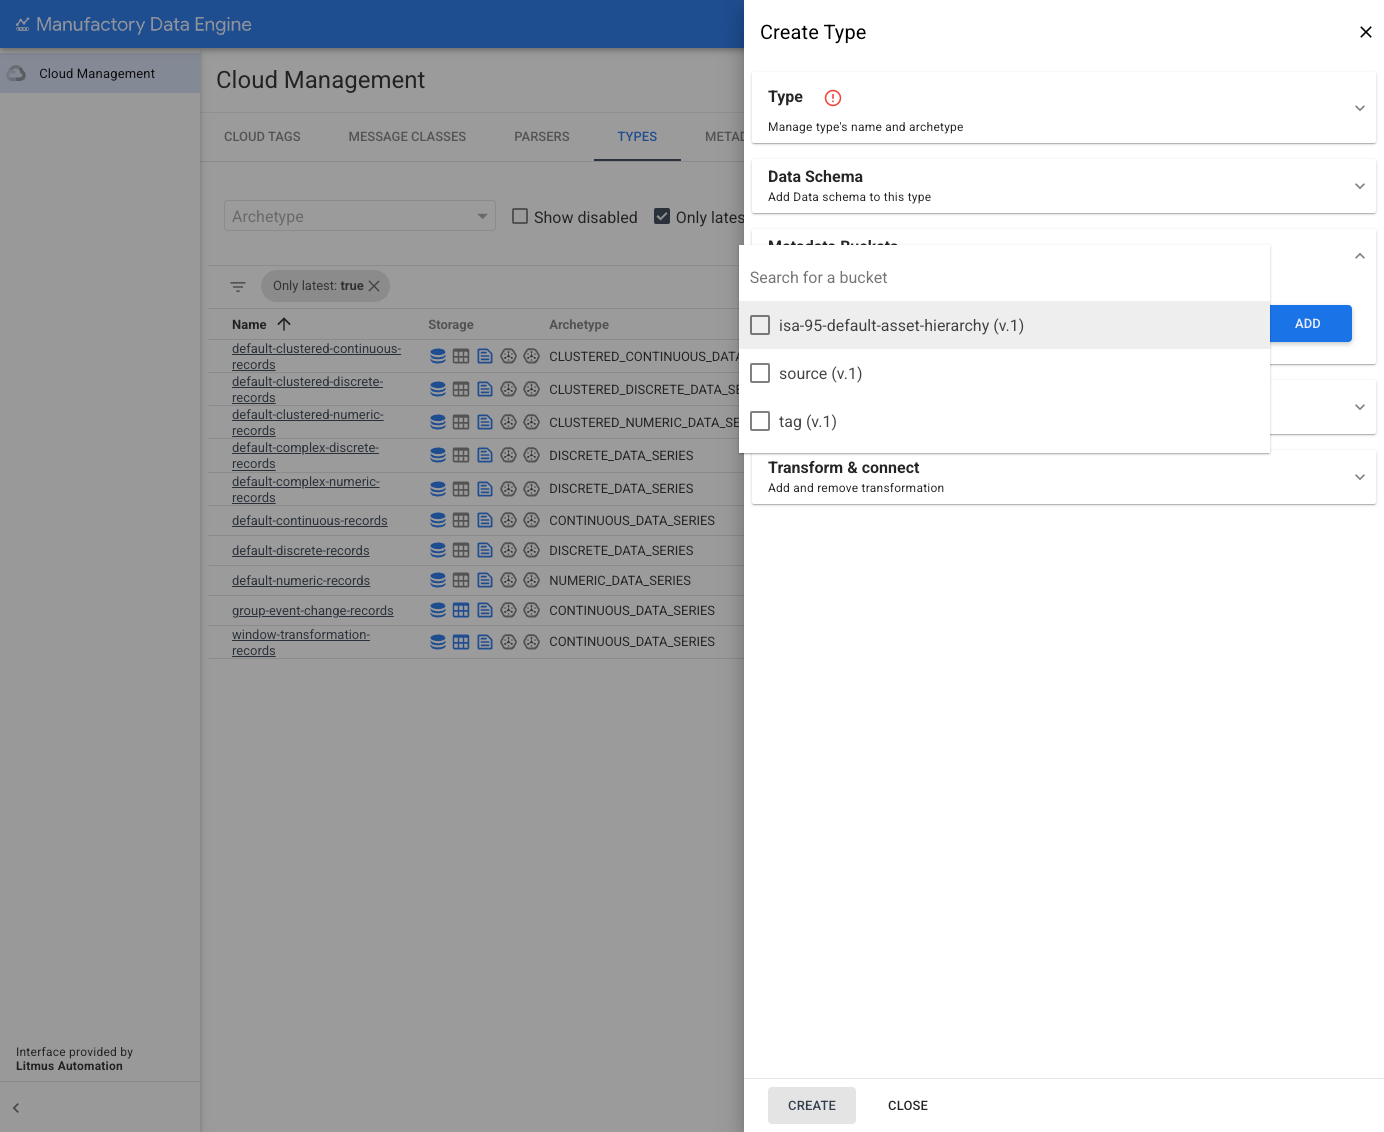Click document storage icon for default-numeric-records
Viewport: 1384px width, 1132px height.
485,581
